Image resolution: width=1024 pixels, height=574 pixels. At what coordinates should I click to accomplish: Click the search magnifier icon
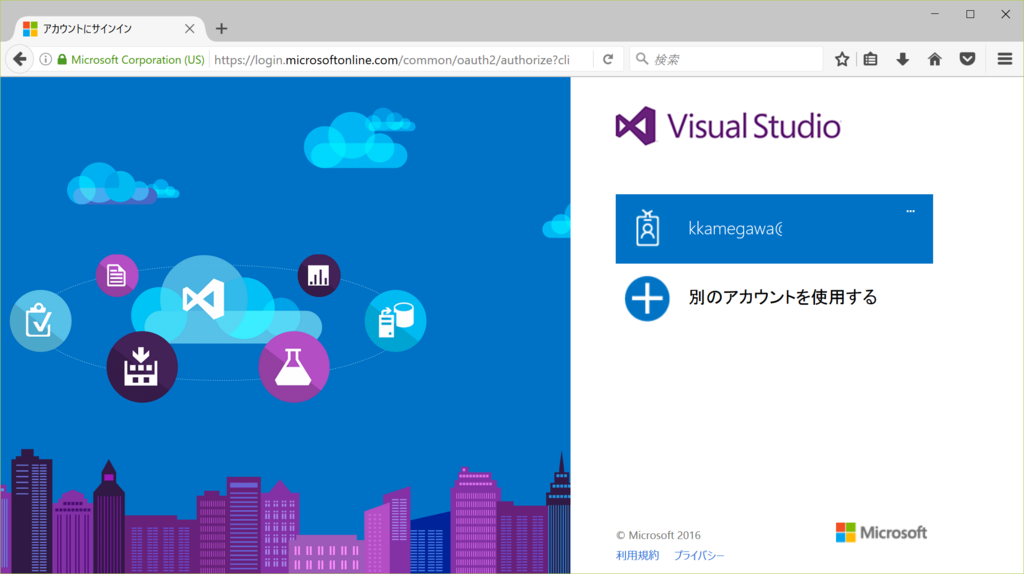pos(642,59)
